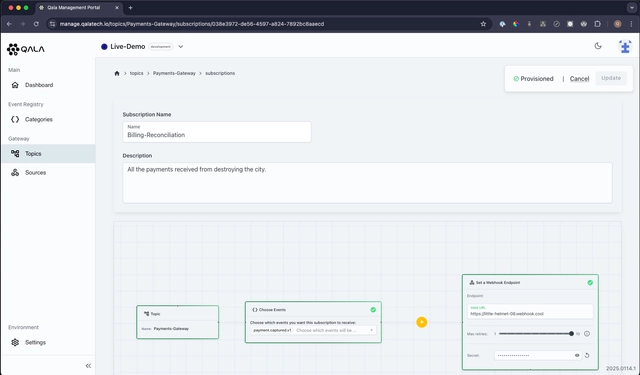The image size is (640, 375).
Task: Open Sources from the sidebar
Action: click(x=48, y=173)
